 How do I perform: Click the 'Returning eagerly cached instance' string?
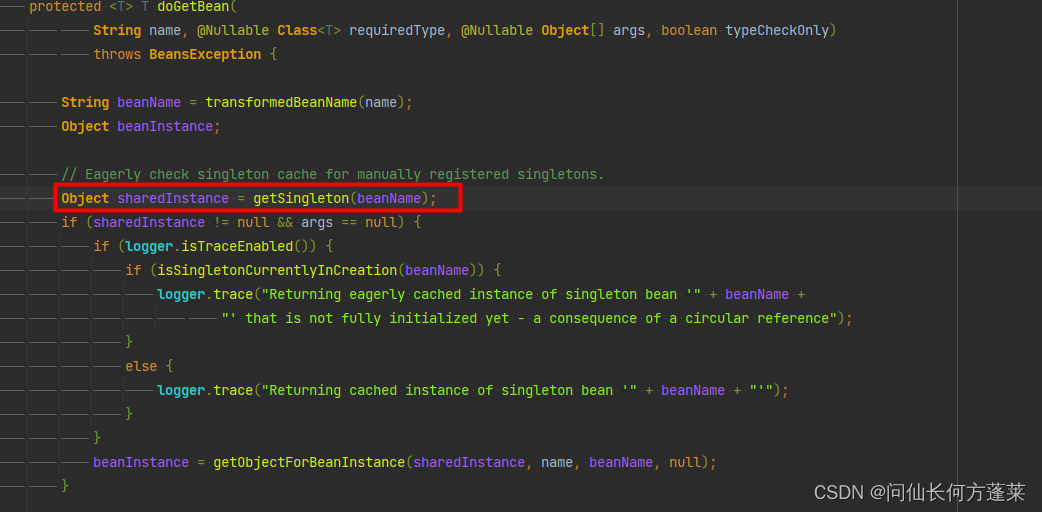coord(480,294)
